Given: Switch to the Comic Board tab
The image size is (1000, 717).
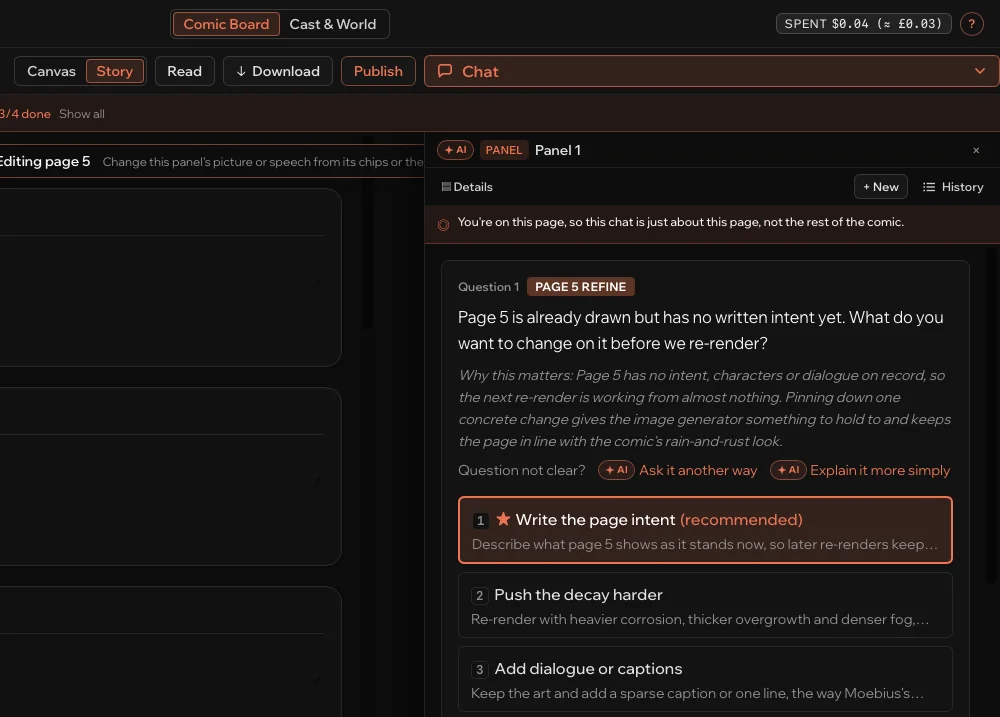Looking at the screenshot, I should 226,24.
